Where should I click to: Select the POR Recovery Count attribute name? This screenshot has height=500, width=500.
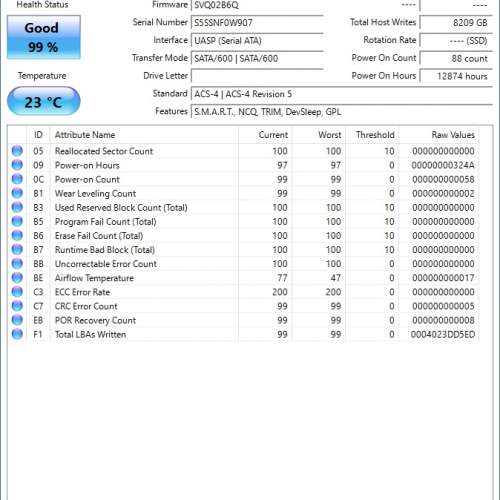pos(95,320)
